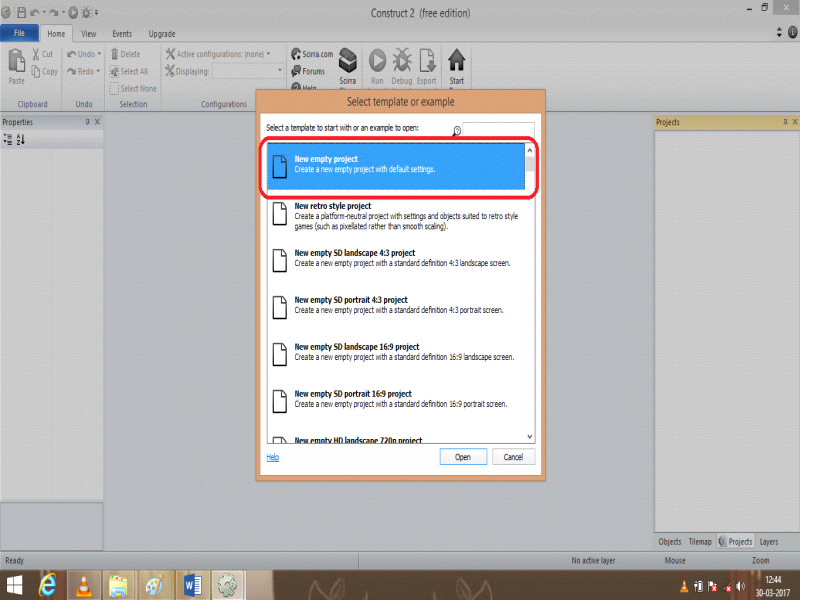Toggle auto-hide pin on the Properties panel
The image size is (819, 600).
87,121
